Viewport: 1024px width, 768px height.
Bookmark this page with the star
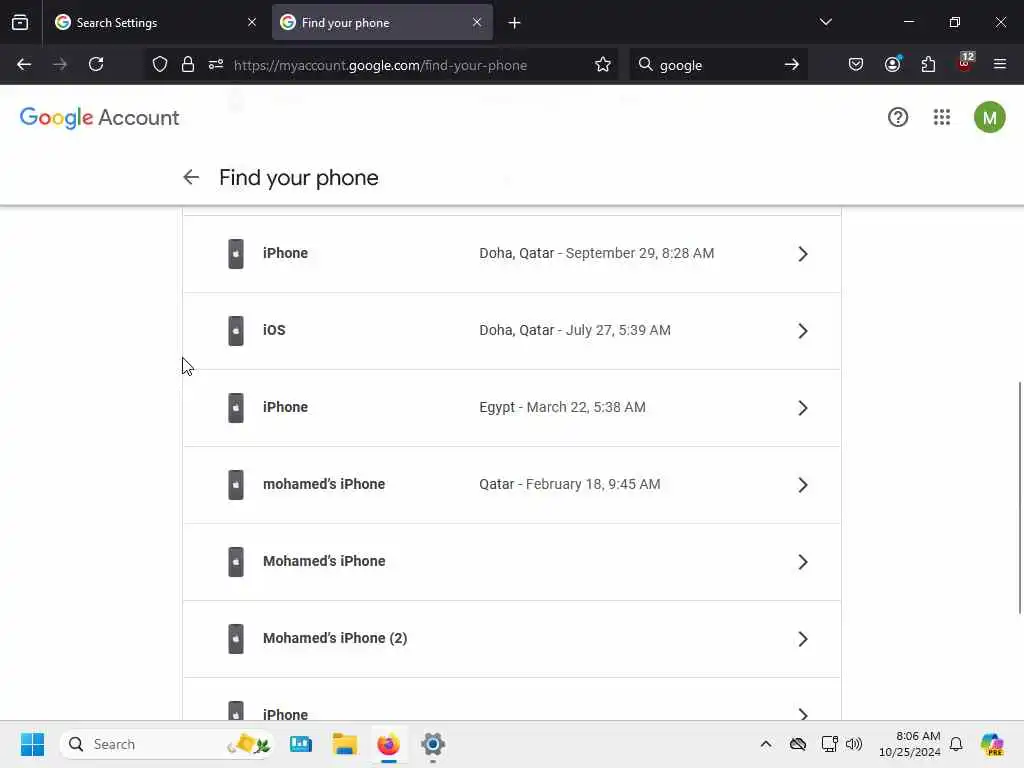[x=603, y=65]
